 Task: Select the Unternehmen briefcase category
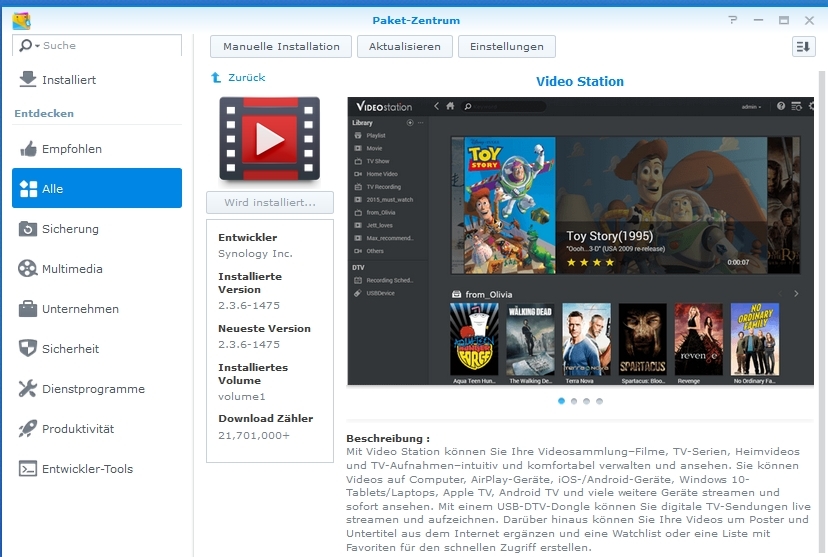27,309
